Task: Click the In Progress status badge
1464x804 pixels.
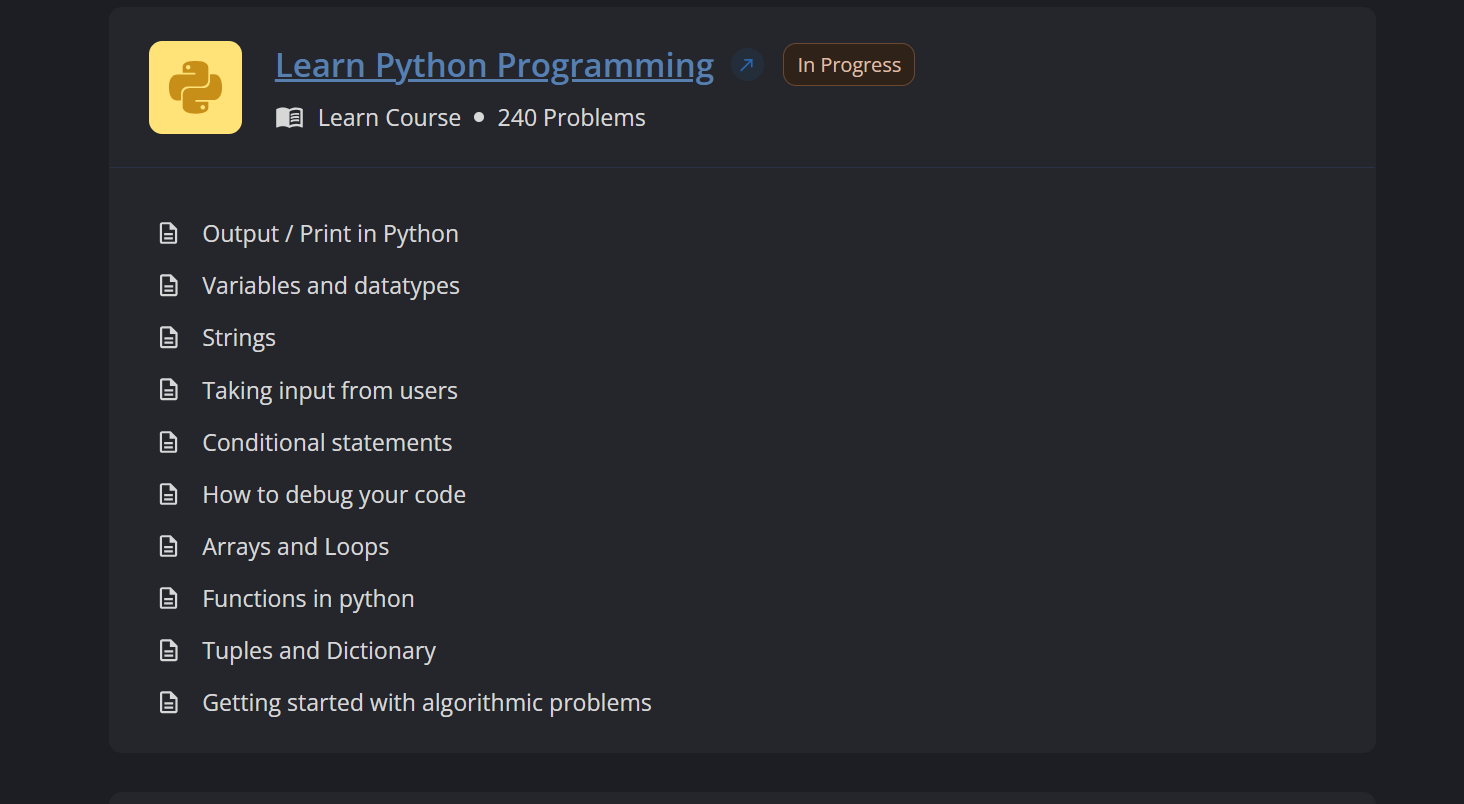Action: point(848,65)
